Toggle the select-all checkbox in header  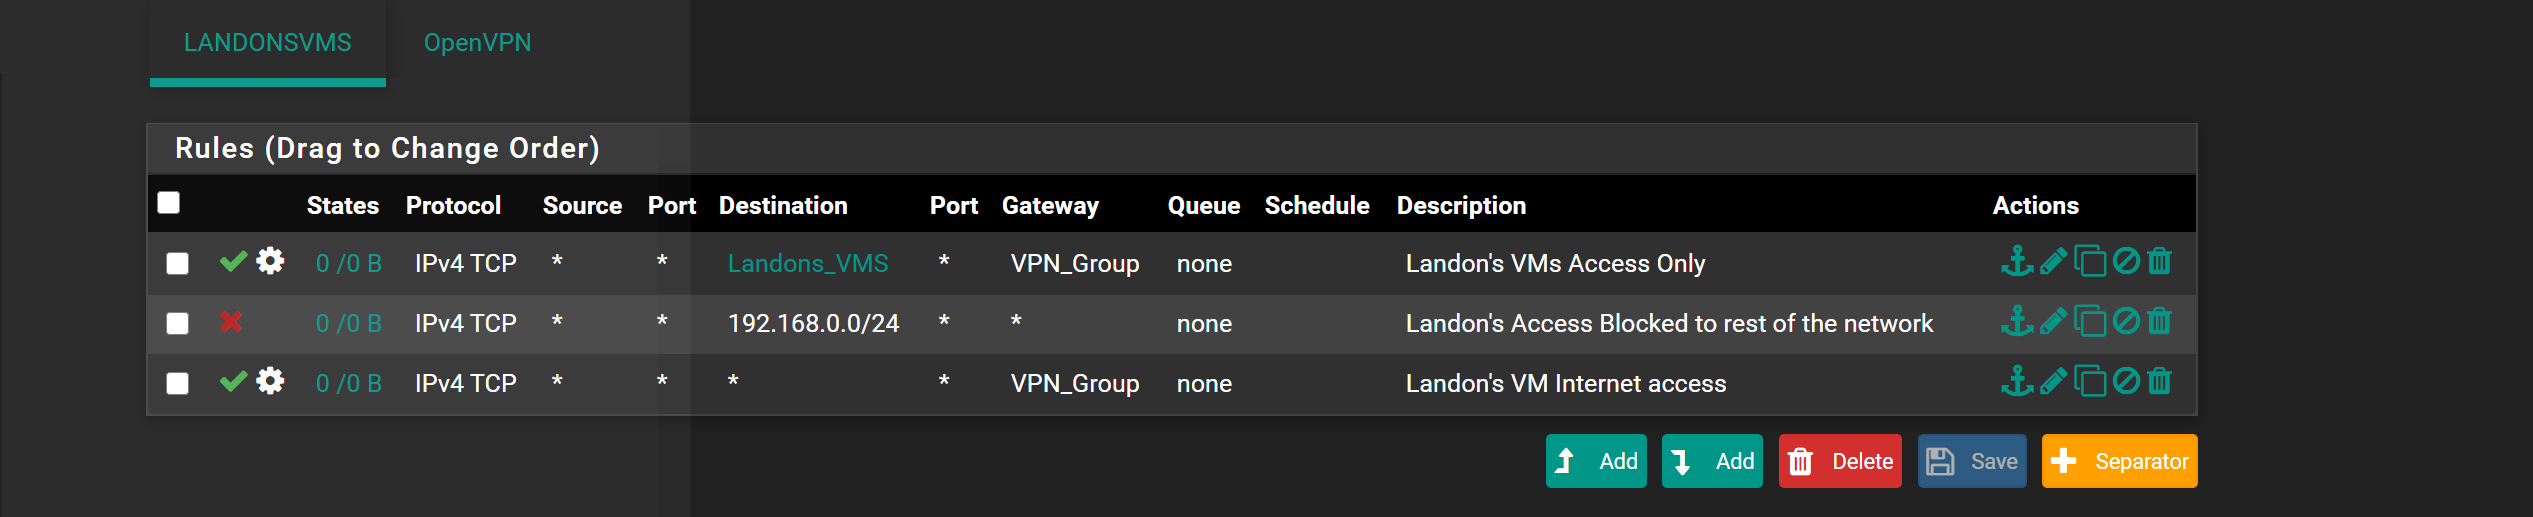coord(169,203)
